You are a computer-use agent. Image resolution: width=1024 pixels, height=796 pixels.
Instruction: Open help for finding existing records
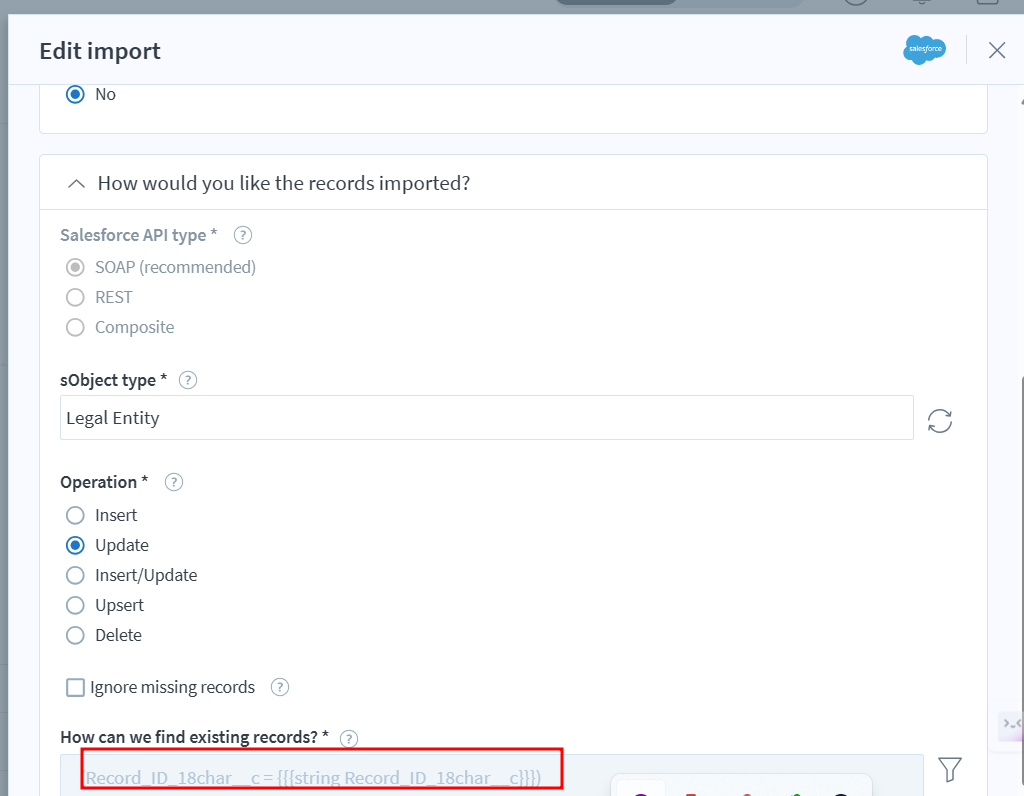click(x=349, y=739)
